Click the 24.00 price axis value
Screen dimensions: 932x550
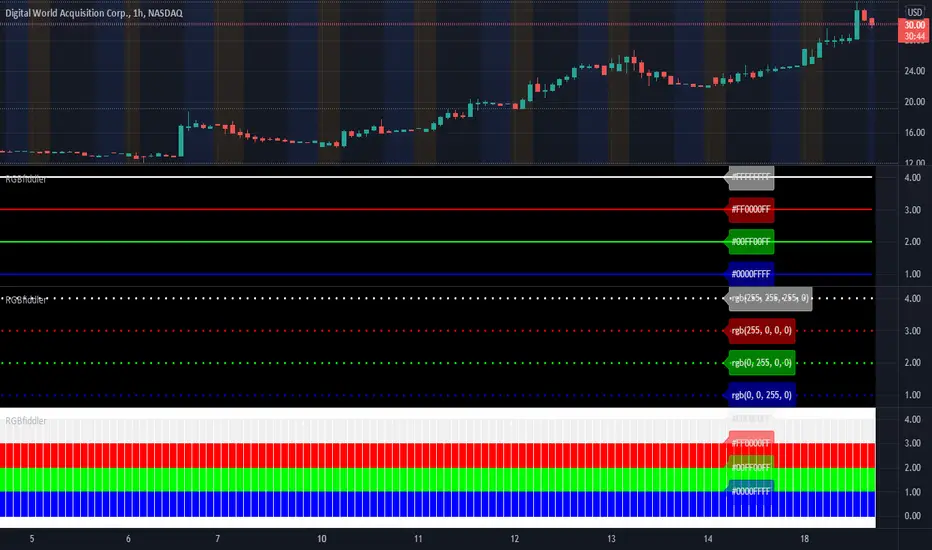click(x=914, y=71)
